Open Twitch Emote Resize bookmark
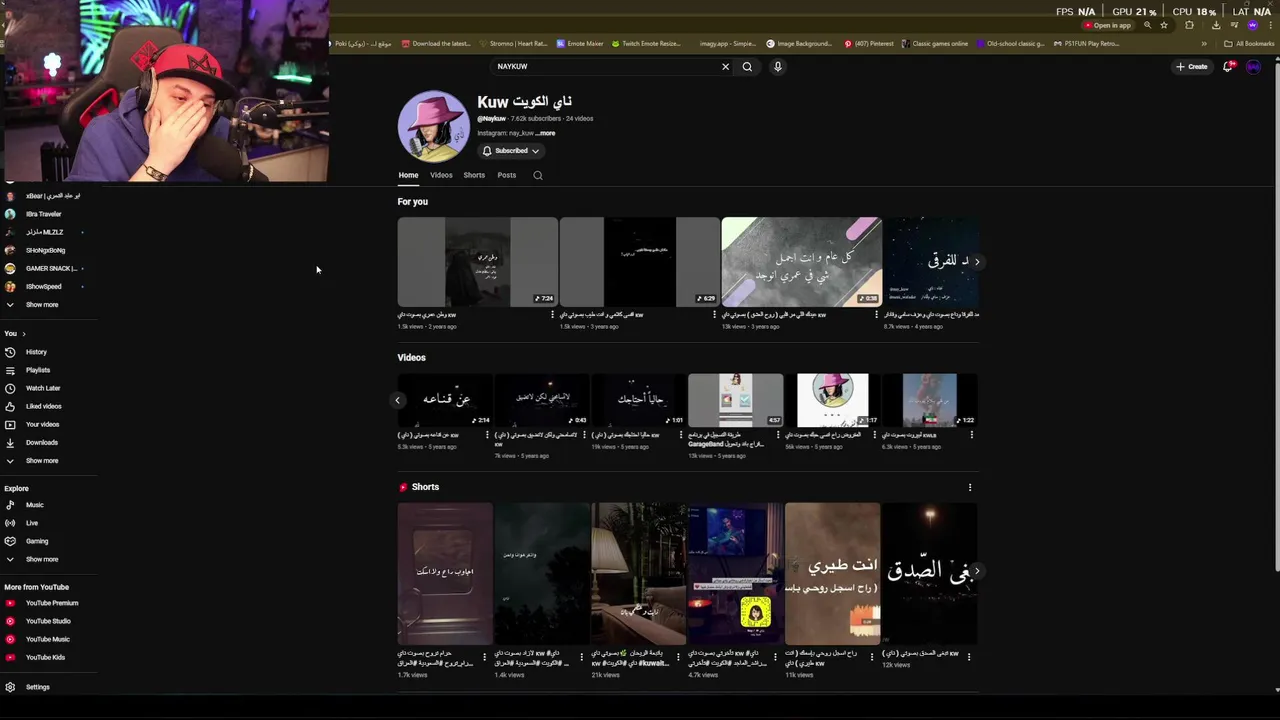 pos(646,44)
